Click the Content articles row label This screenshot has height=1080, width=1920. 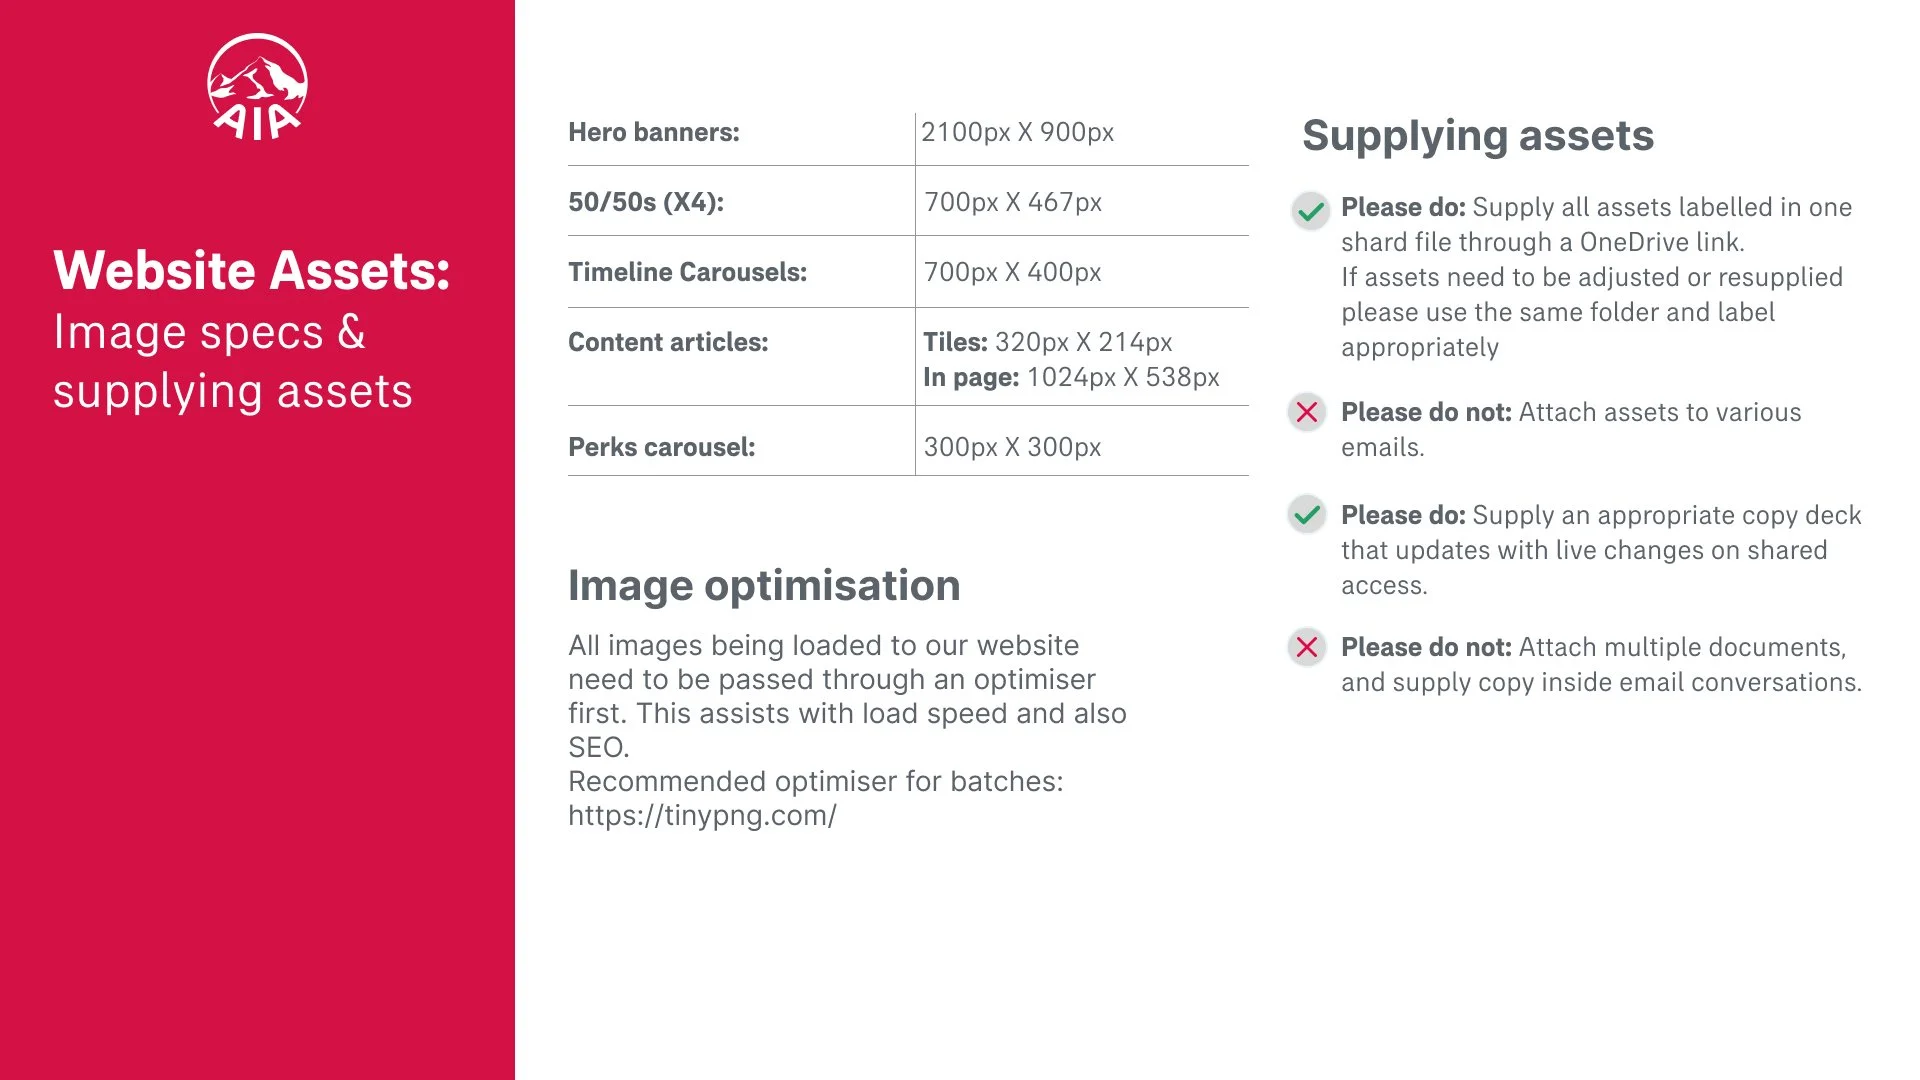coord(668,342)
